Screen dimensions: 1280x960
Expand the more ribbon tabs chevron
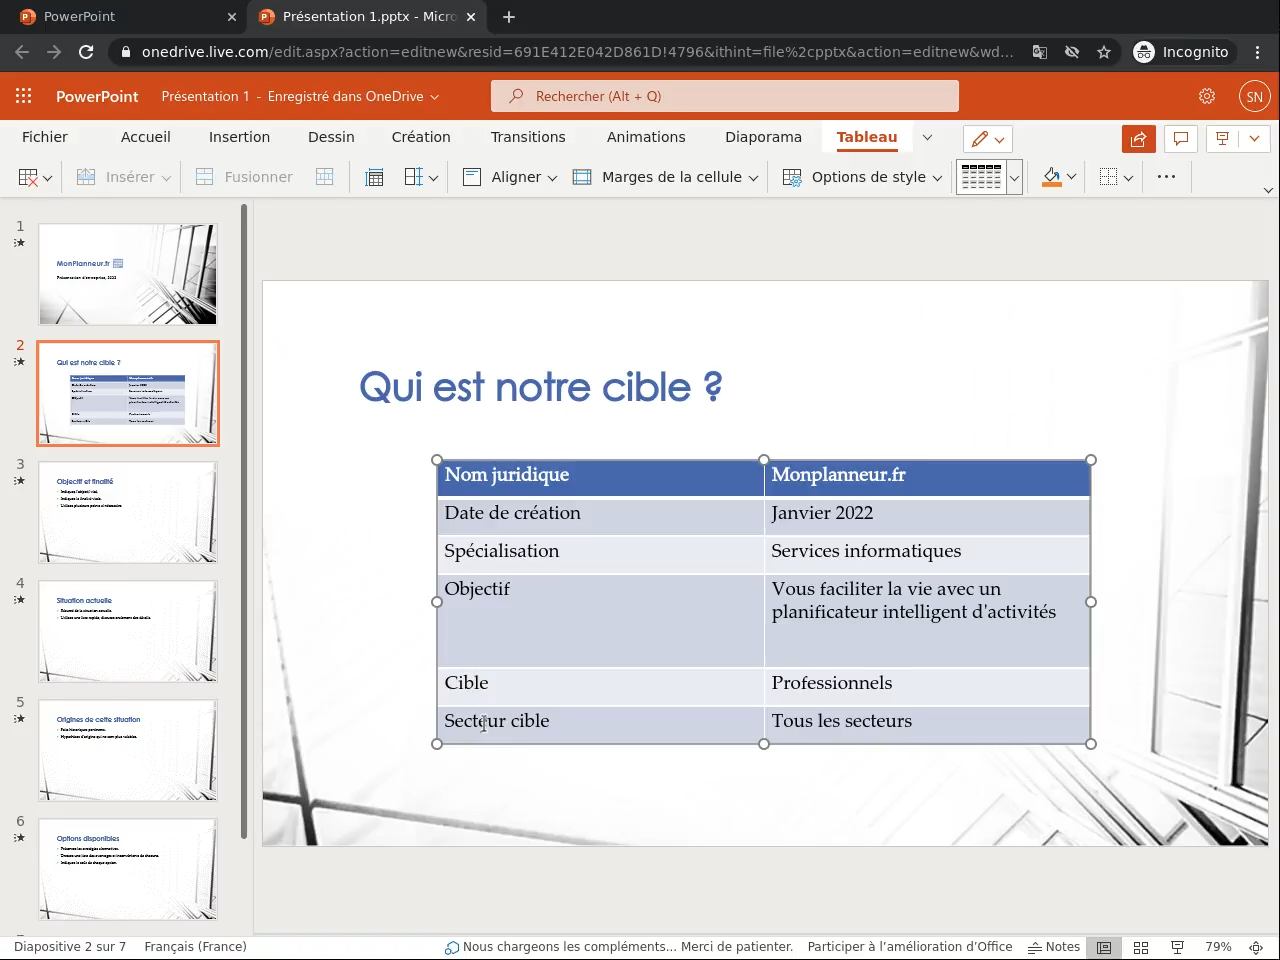pyautogui.click(x=927, y=138)
